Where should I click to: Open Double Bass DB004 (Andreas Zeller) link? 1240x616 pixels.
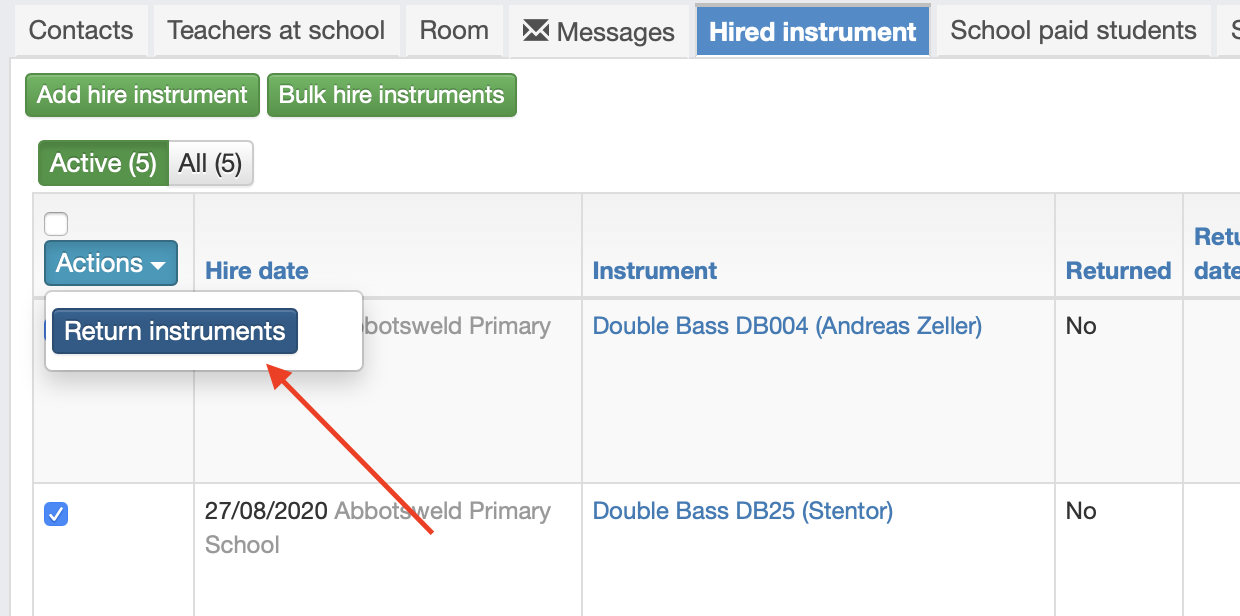click(x=788, y=326)
